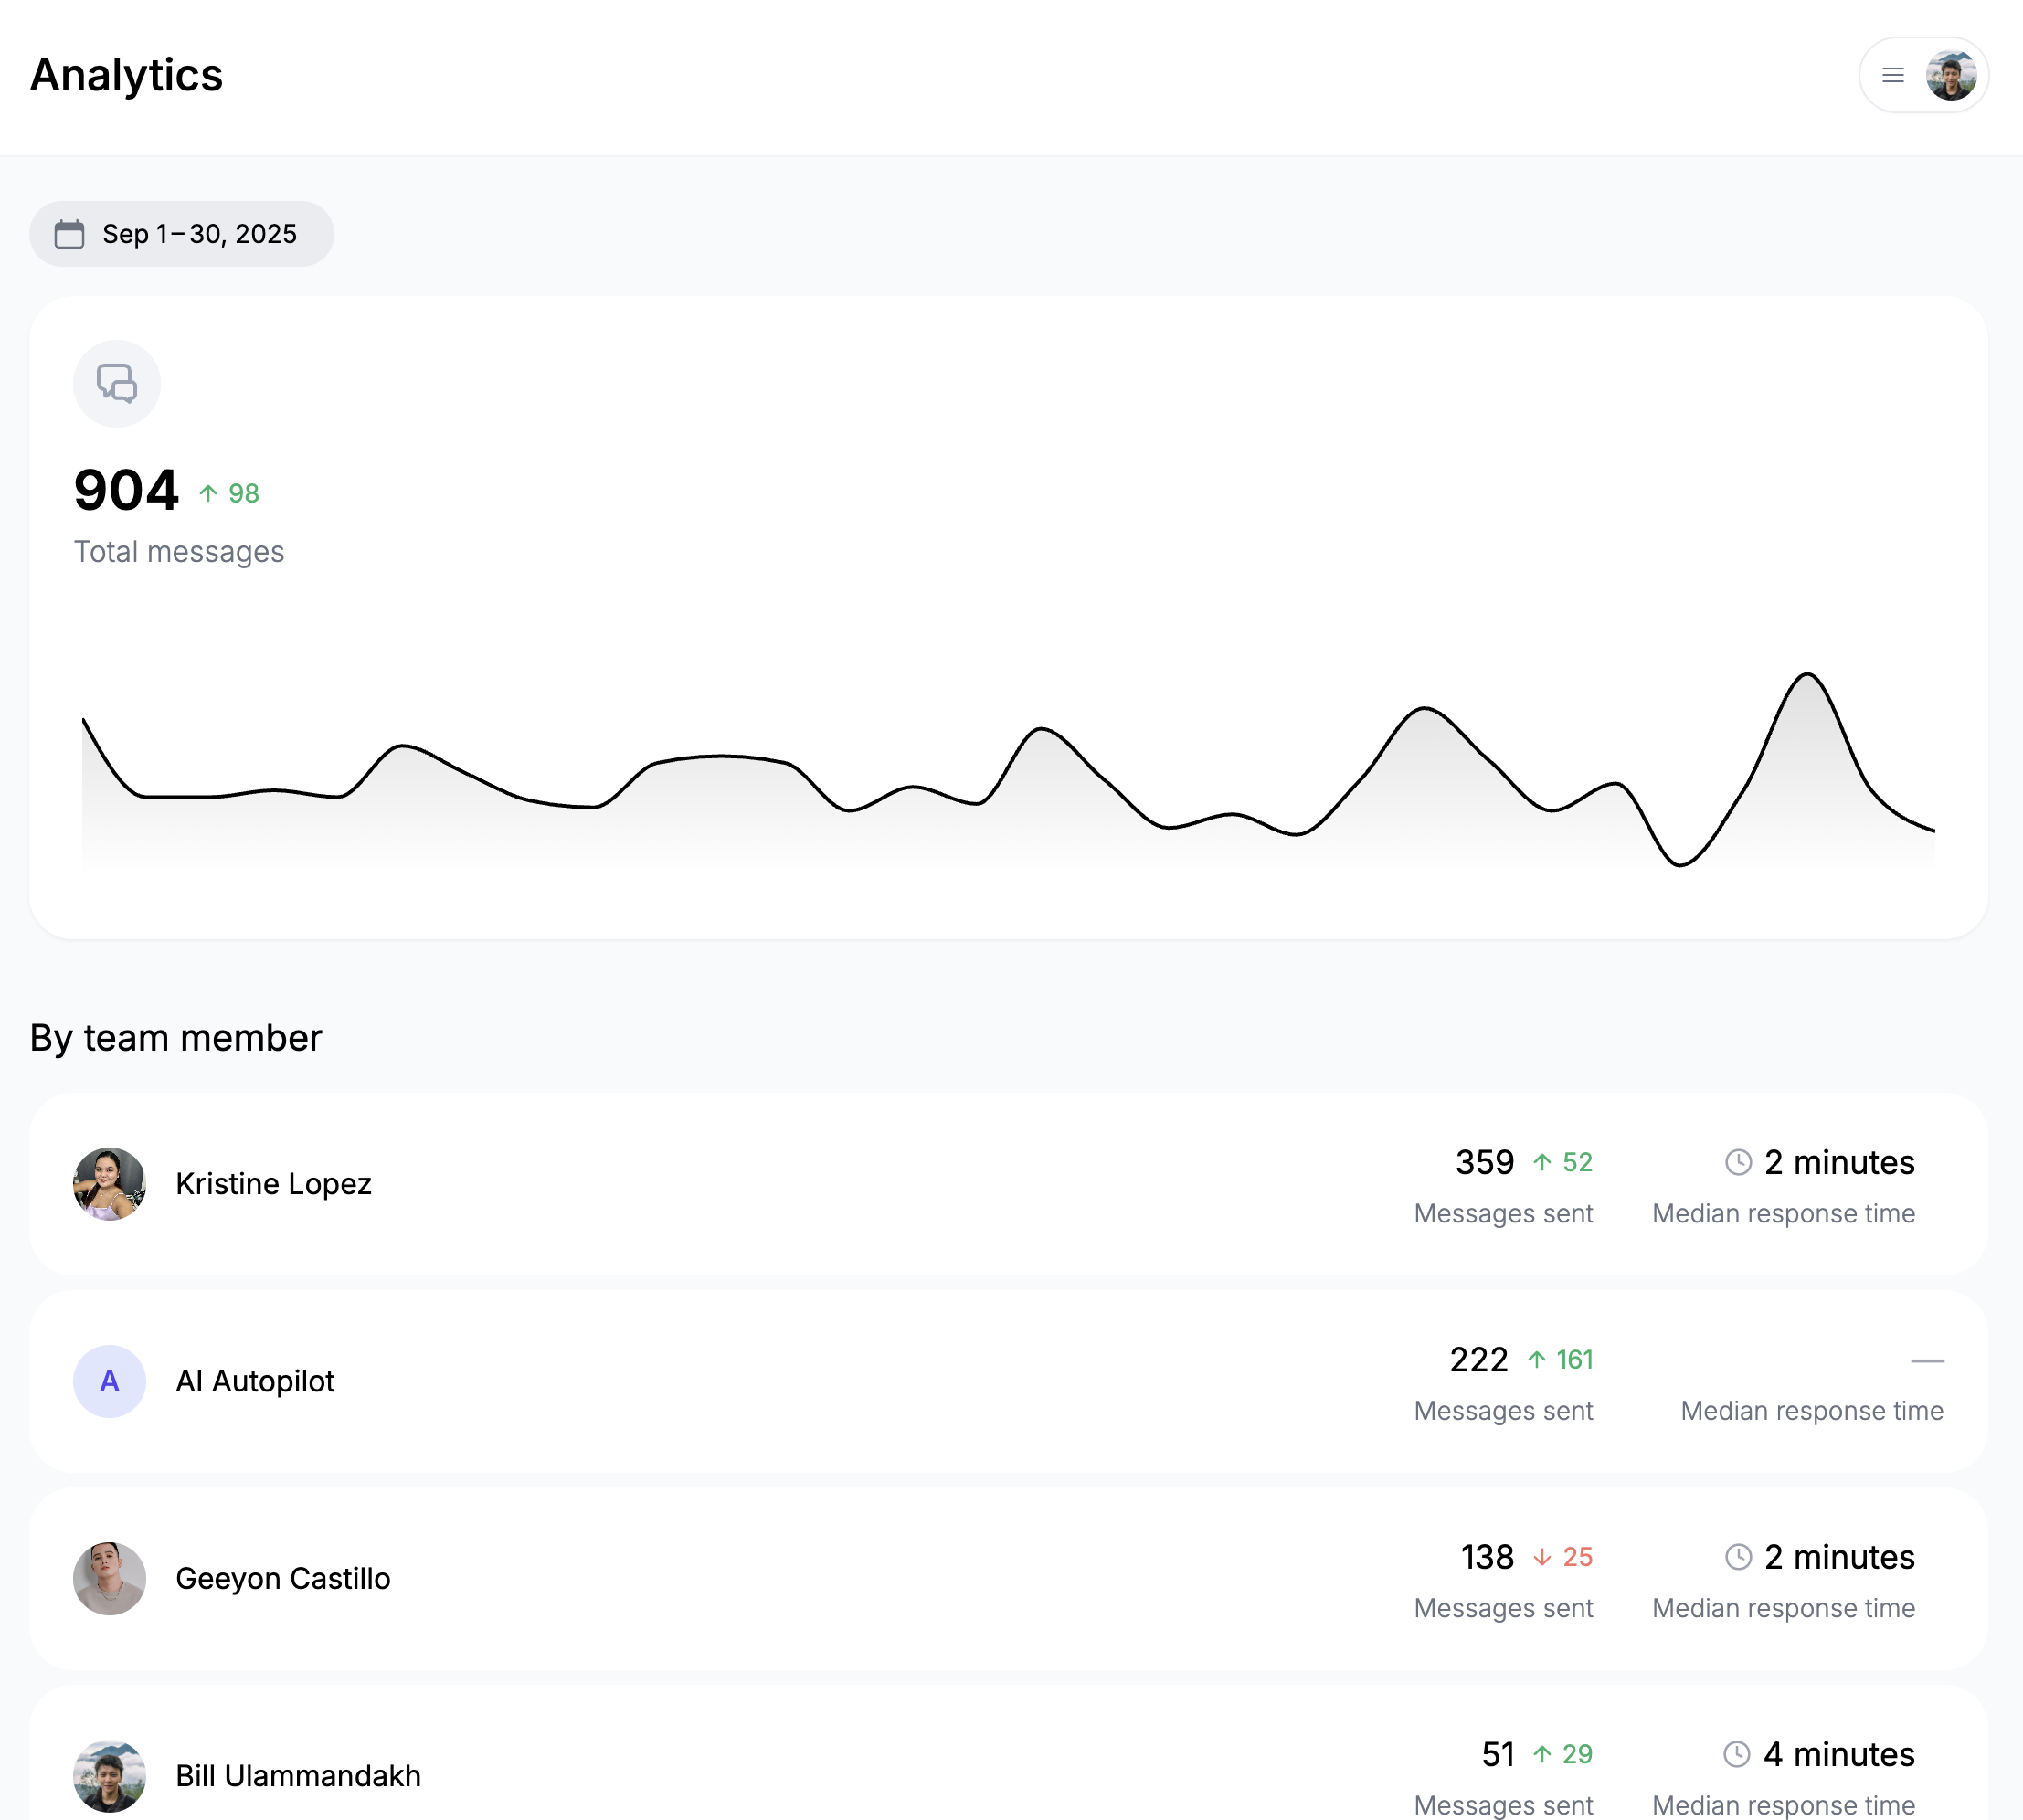Viewport: 2023px width, 1820px height.
Task: Click the calendar icon in date filter
Action: 69,234
